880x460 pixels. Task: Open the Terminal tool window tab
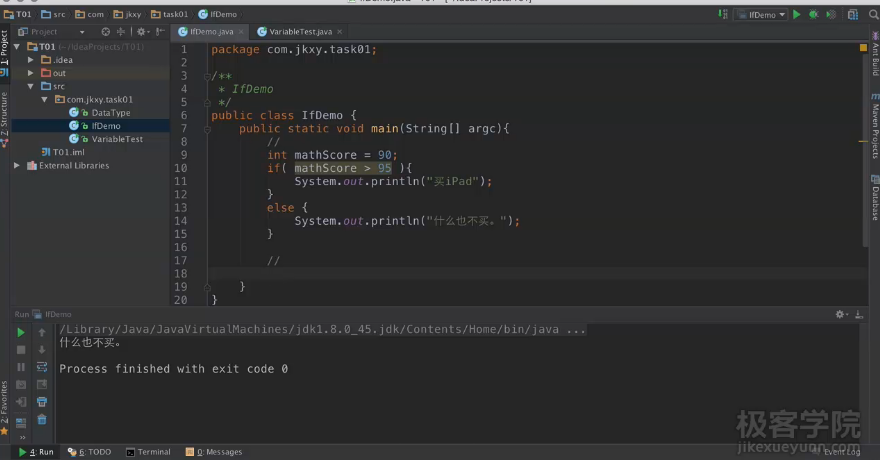(149, 452)
